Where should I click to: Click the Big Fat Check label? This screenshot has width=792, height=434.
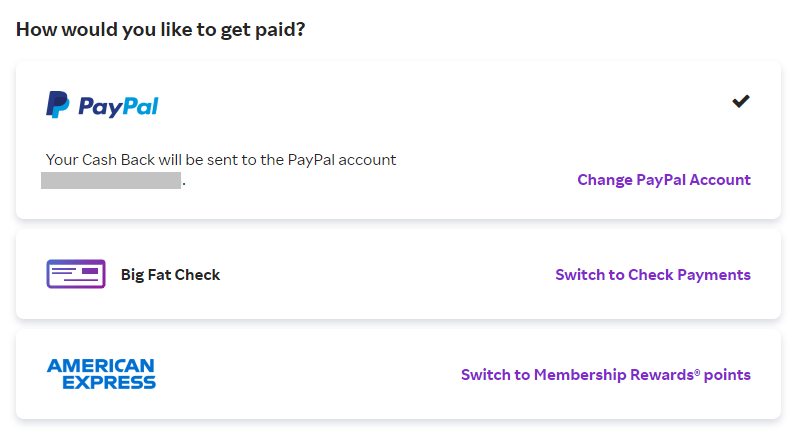[170, 275]
